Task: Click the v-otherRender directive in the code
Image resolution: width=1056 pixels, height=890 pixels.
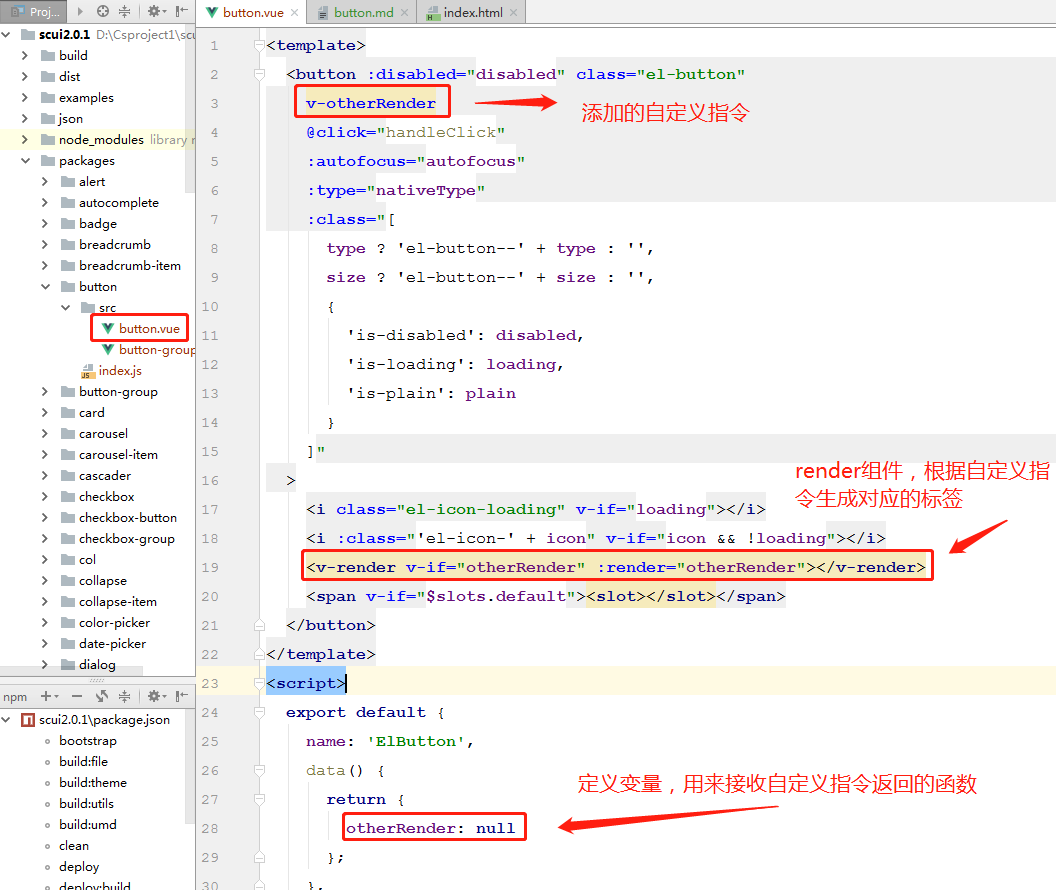Action: (x=370, y=103)
